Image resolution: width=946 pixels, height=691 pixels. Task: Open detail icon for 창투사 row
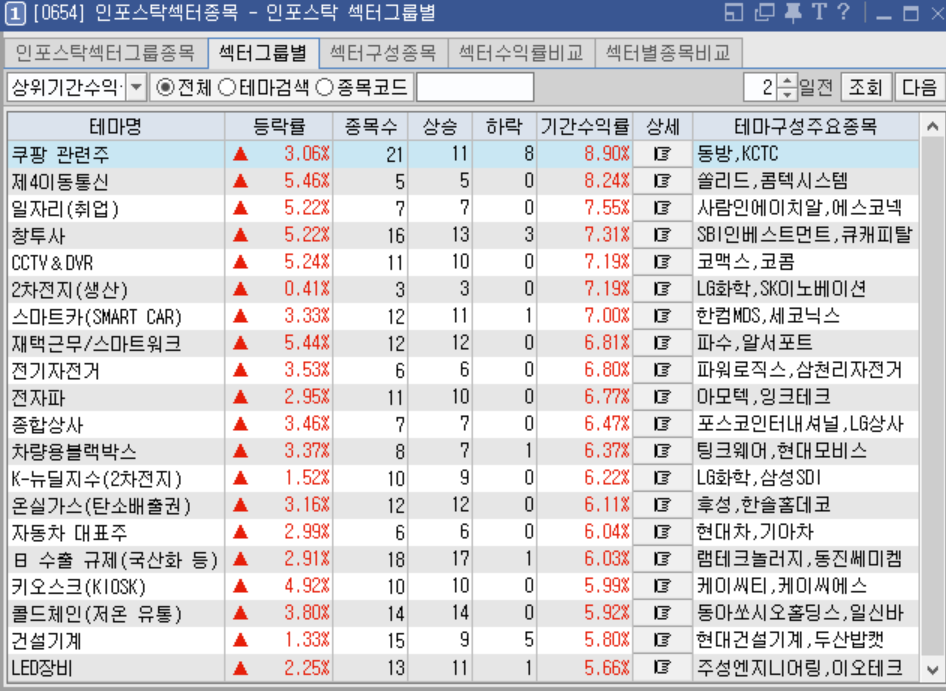pyautogui.click(x=662, y=235)
